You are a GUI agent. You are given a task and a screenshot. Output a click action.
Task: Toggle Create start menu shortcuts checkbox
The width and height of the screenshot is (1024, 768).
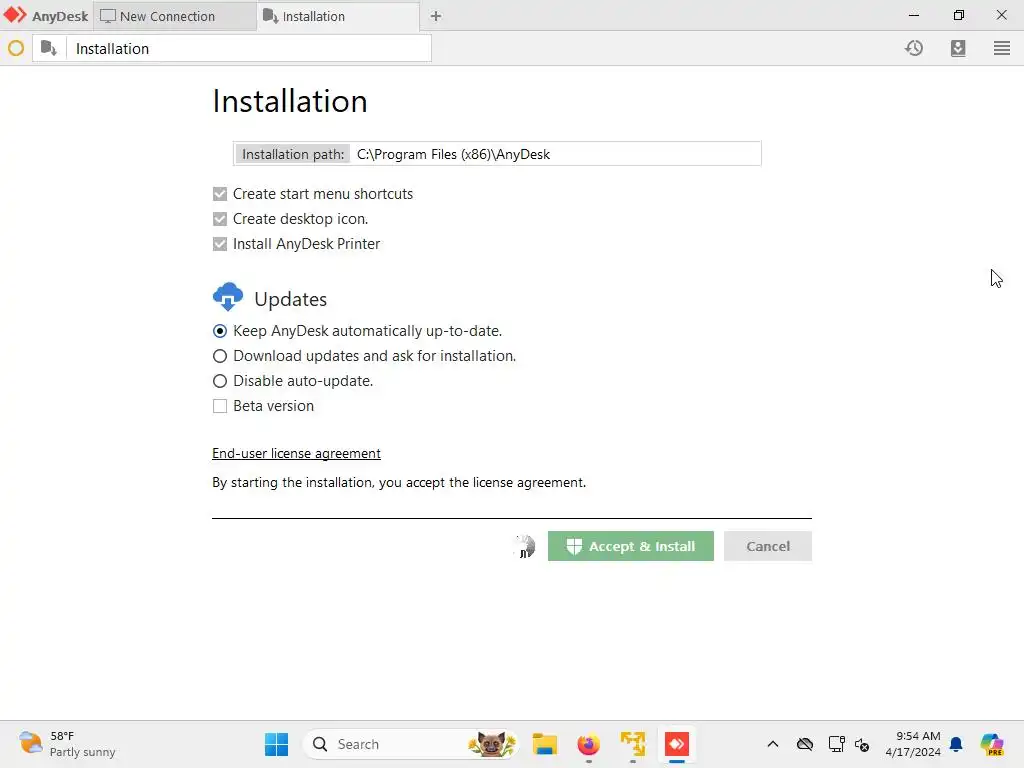click(x=220, y=194)
